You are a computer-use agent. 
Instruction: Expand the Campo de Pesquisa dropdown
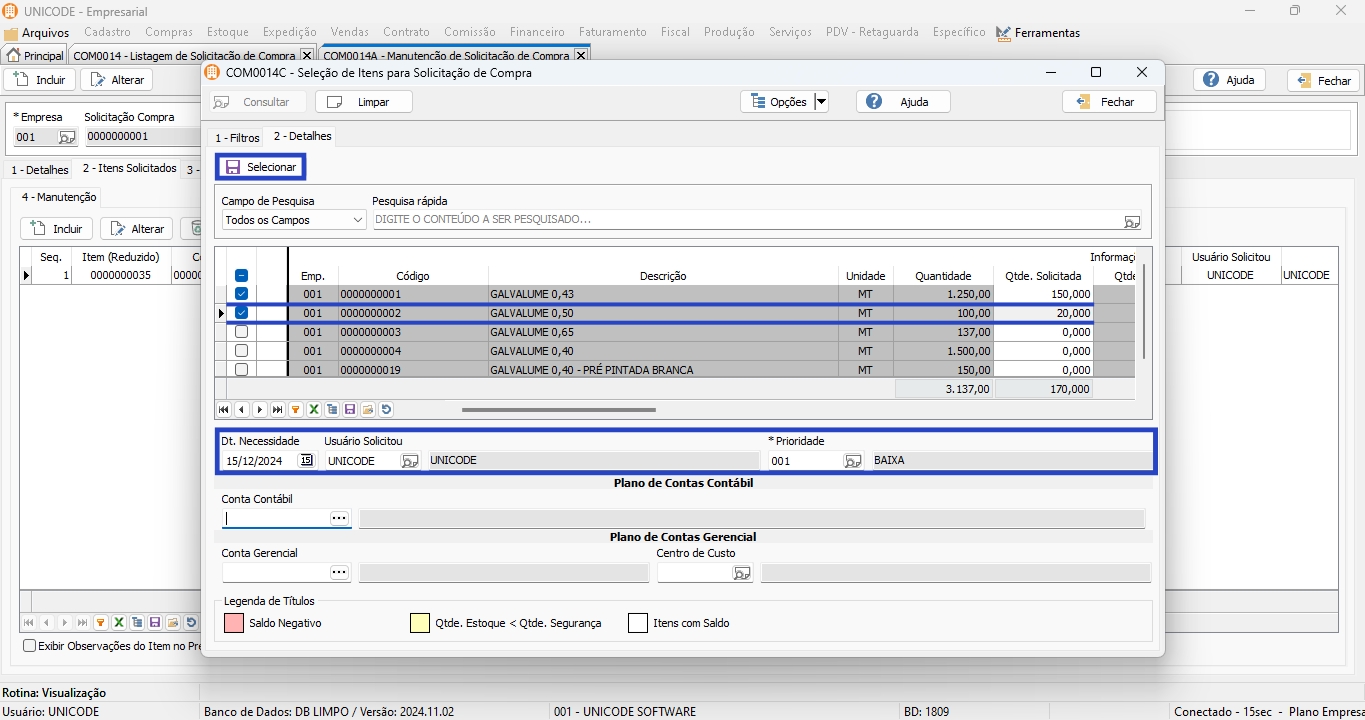(358, 220)
